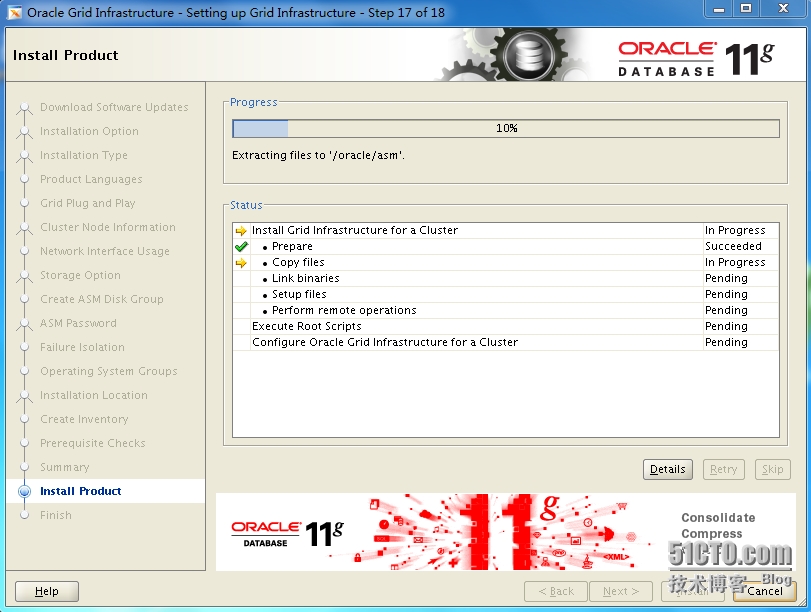Maximize the installer window
The height and width of the screenshot is (612, 811).
(746, 9)
